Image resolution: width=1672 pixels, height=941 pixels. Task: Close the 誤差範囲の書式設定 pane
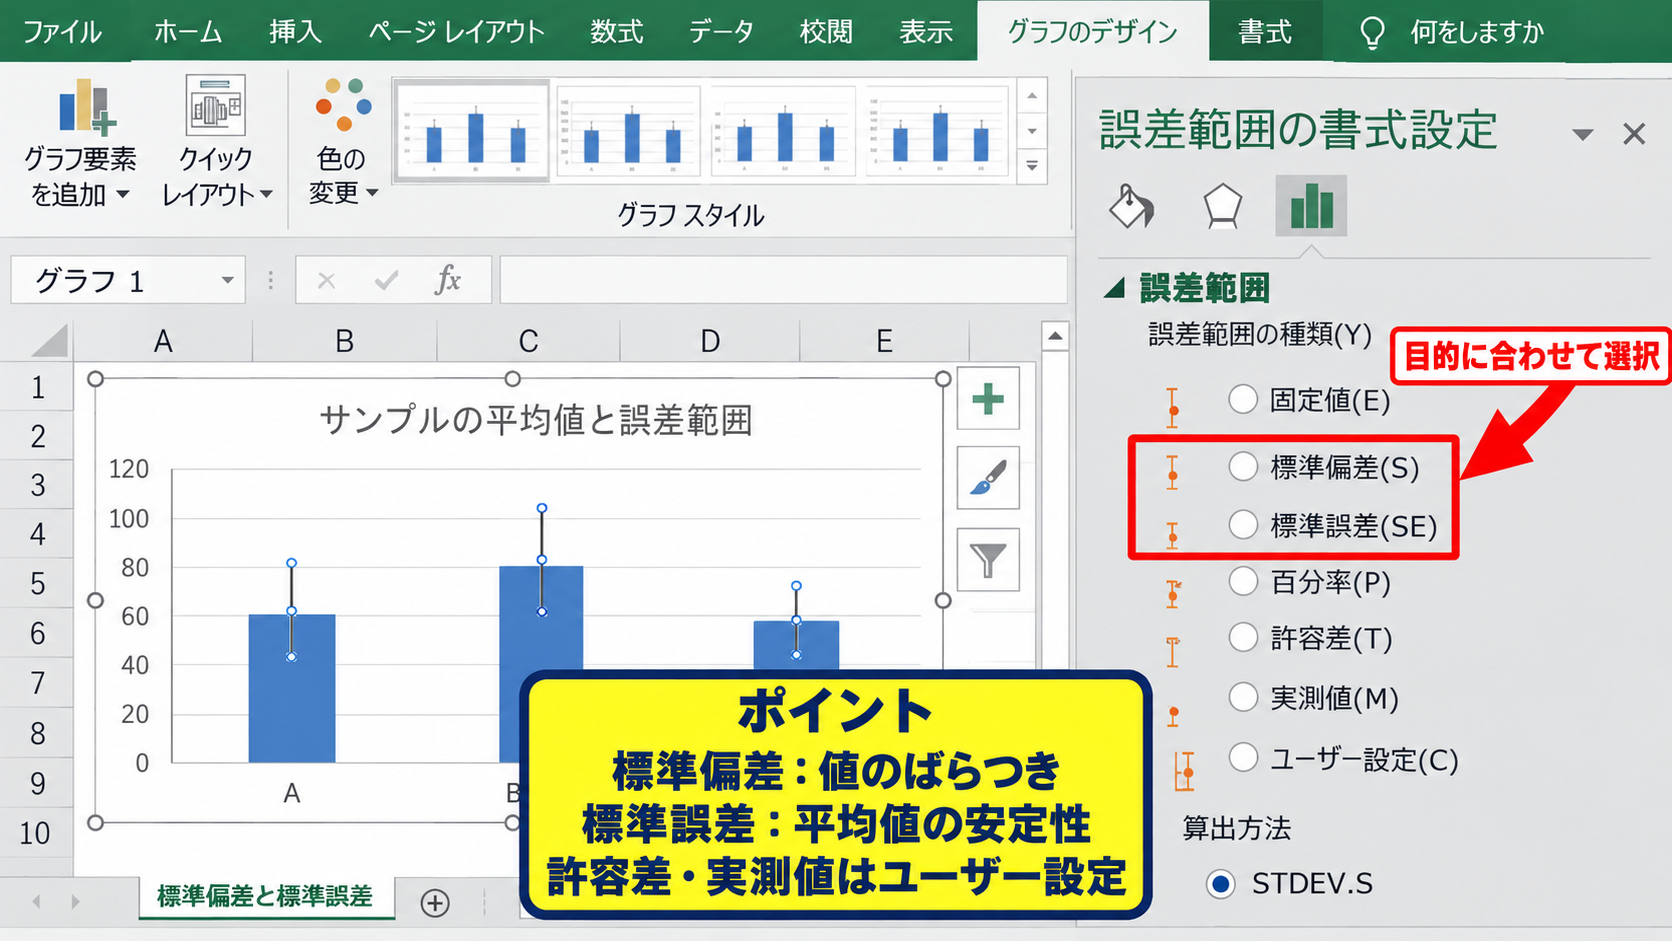pos(1634,134)
